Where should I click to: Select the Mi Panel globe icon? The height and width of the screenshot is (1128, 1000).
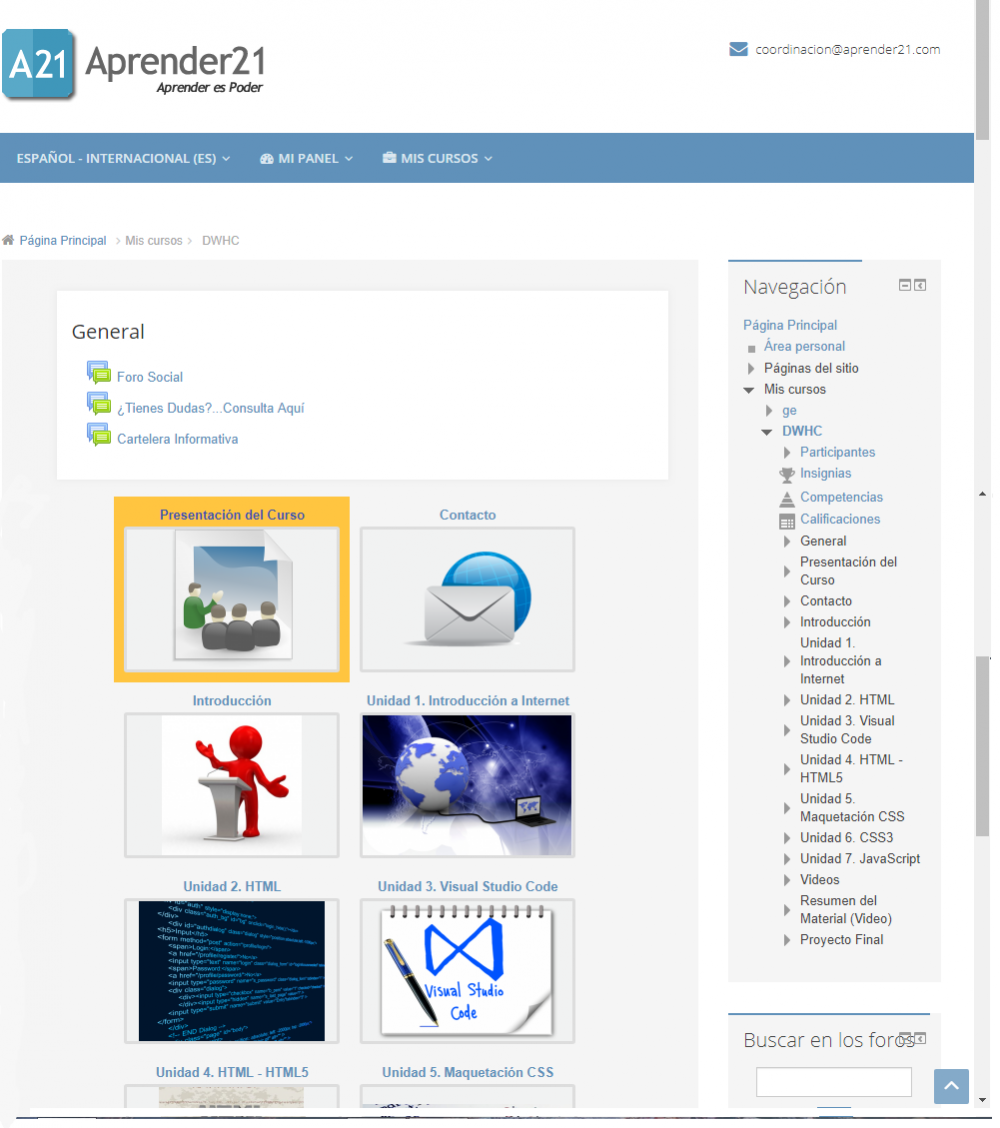[266, 158]
